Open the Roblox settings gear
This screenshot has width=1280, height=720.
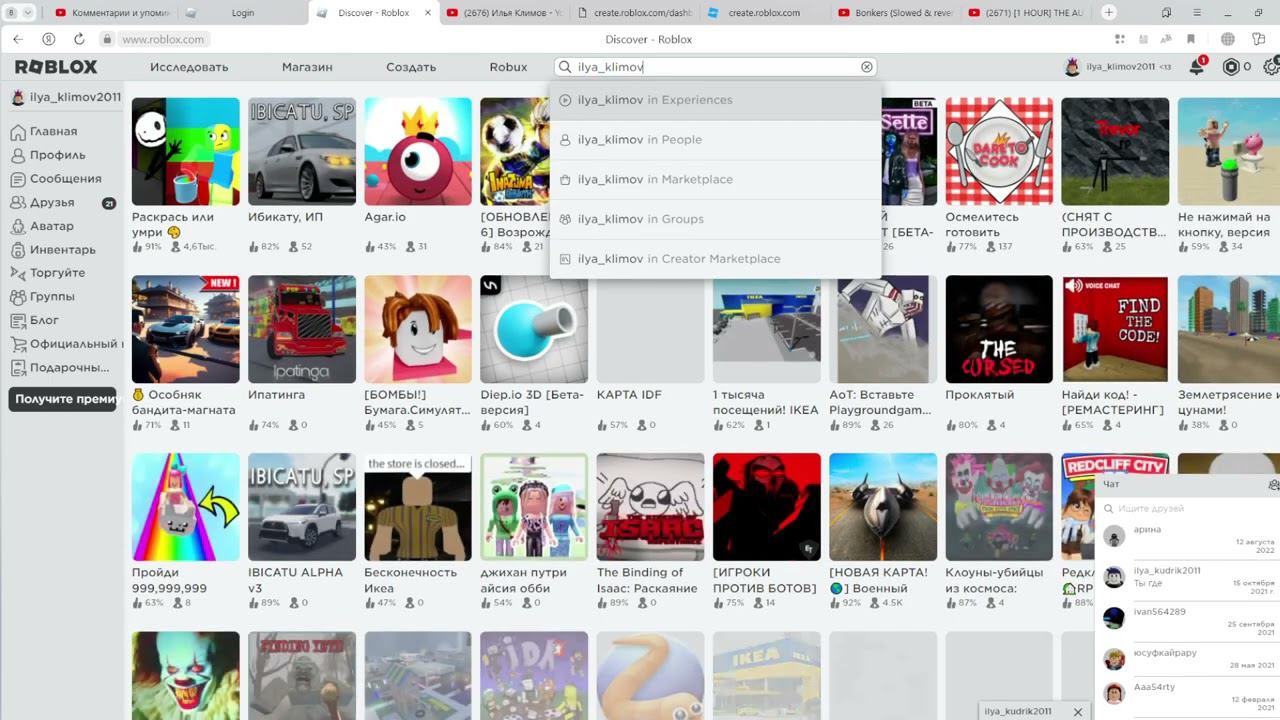(1272, 67)
